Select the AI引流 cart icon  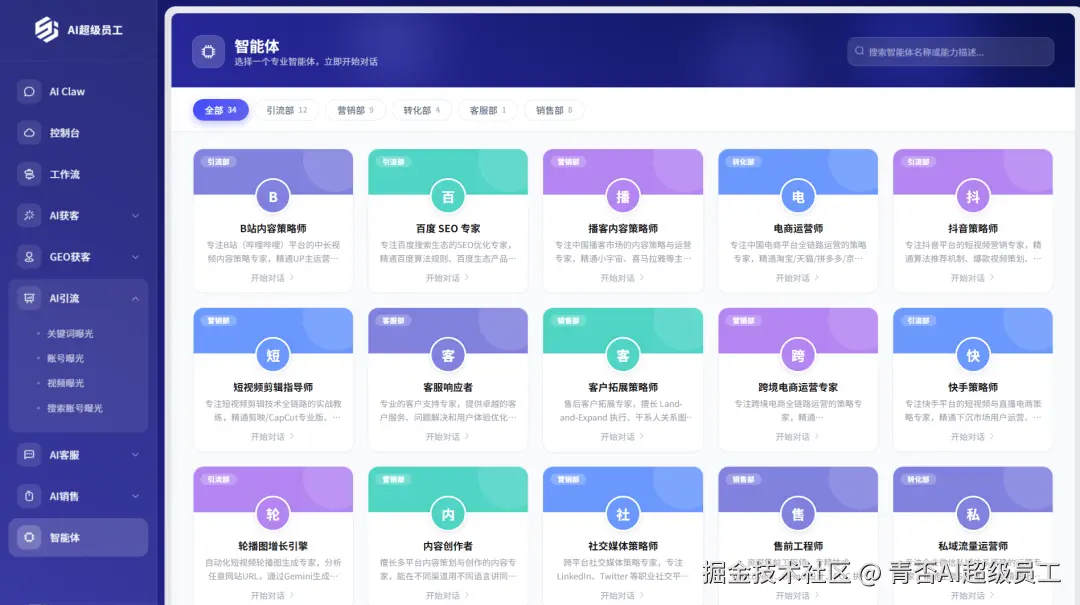click(29, 298)
